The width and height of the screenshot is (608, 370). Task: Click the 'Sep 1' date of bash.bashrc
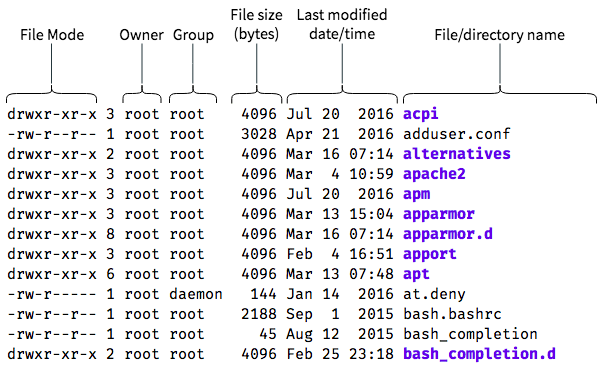[313, 315]
